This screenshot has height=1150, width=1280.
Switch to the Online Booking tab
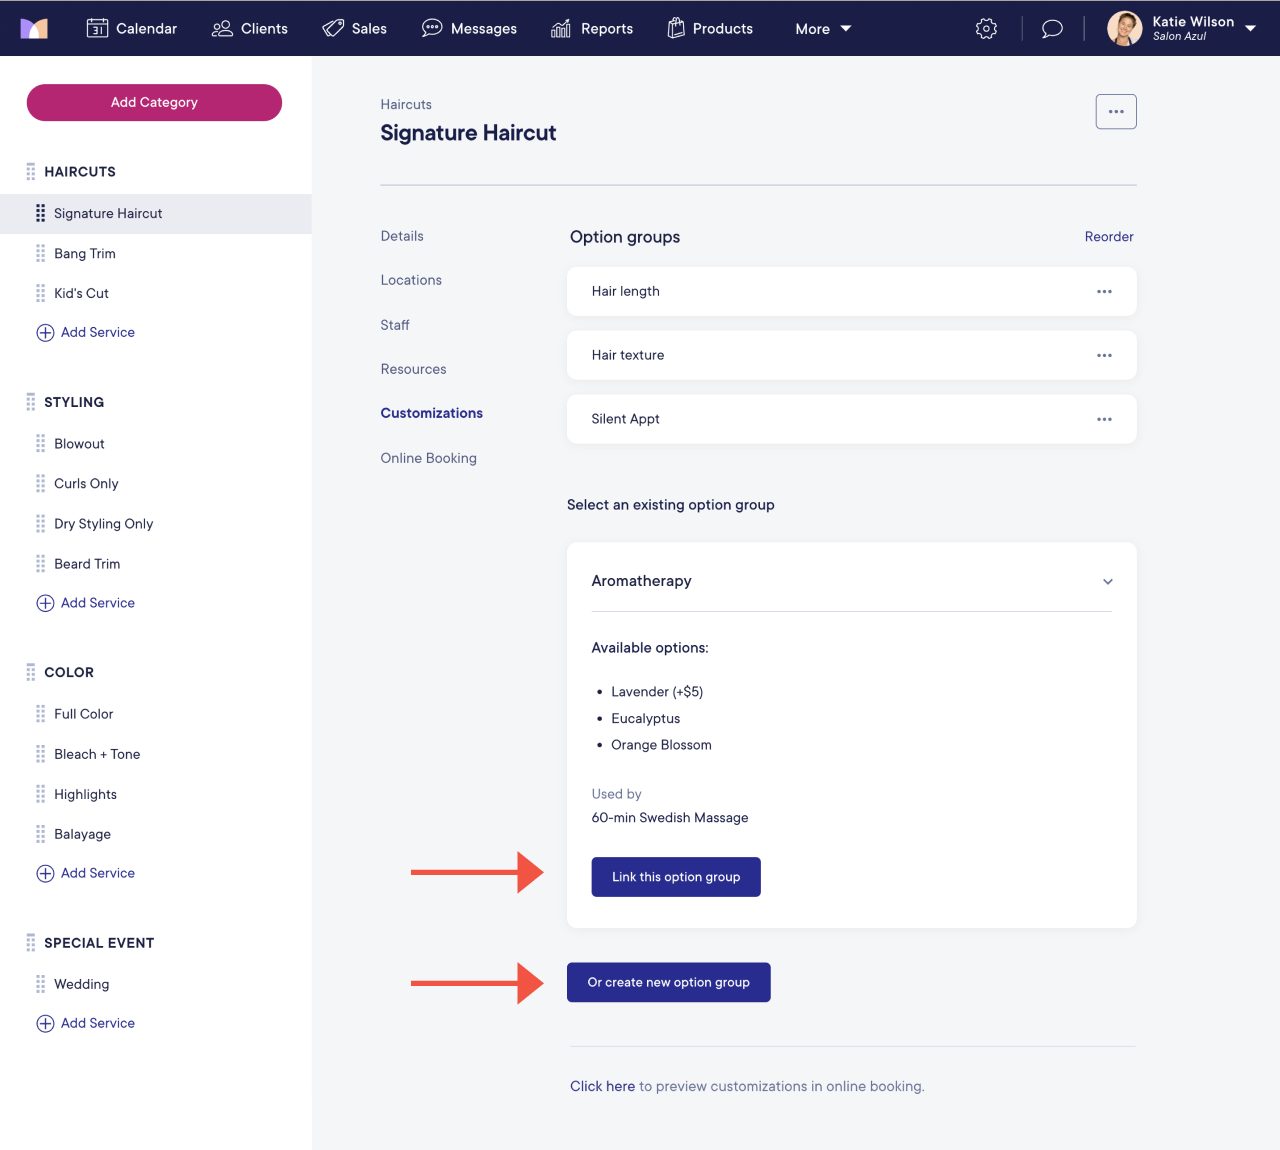[428, 458]
